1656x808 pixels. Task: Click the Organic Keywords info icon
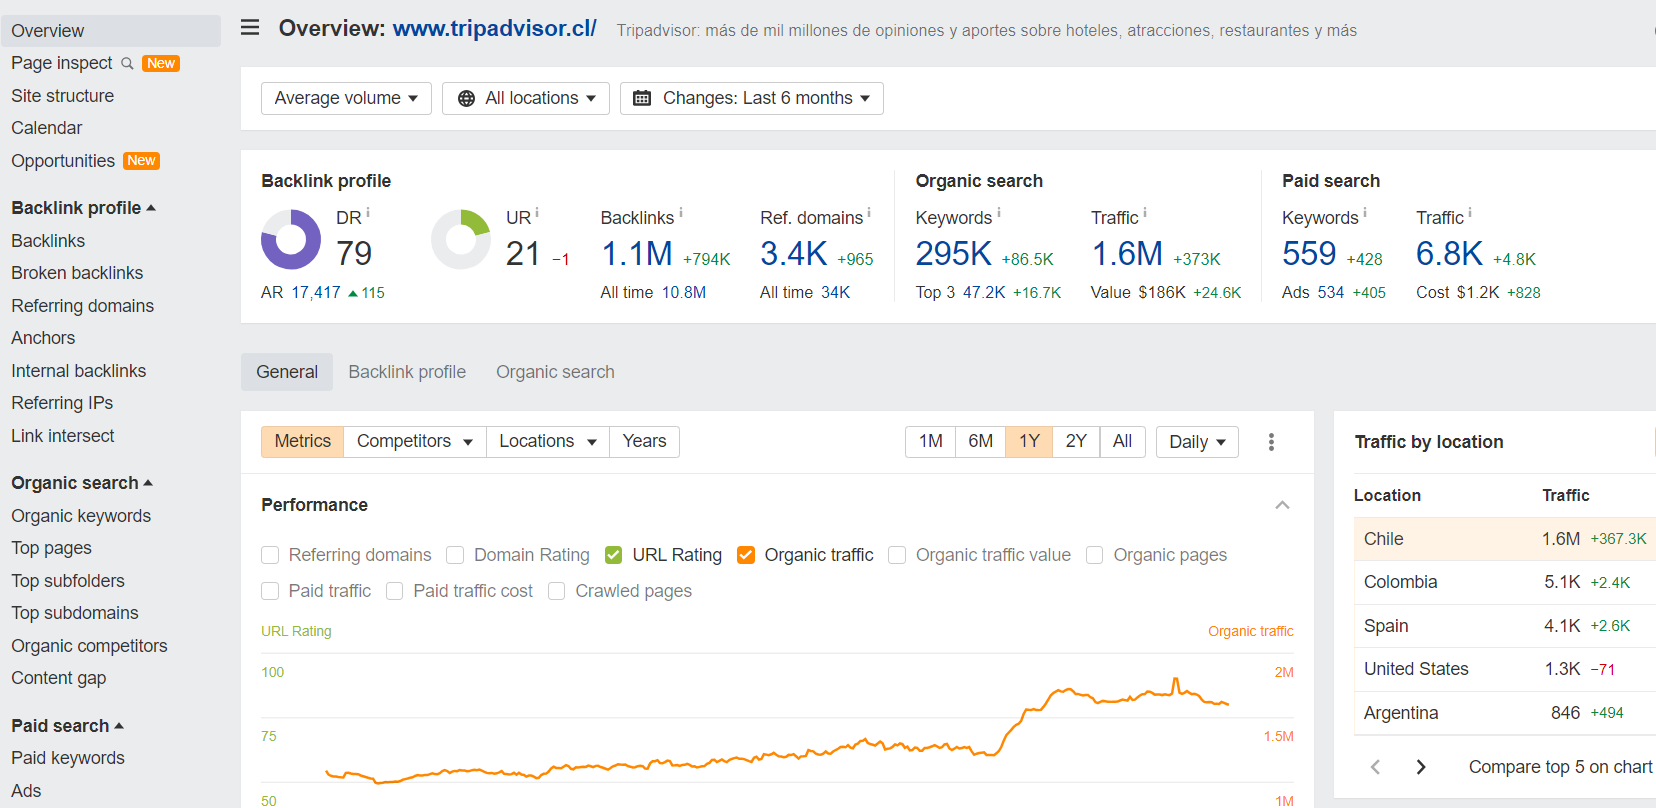click(999, 213)
